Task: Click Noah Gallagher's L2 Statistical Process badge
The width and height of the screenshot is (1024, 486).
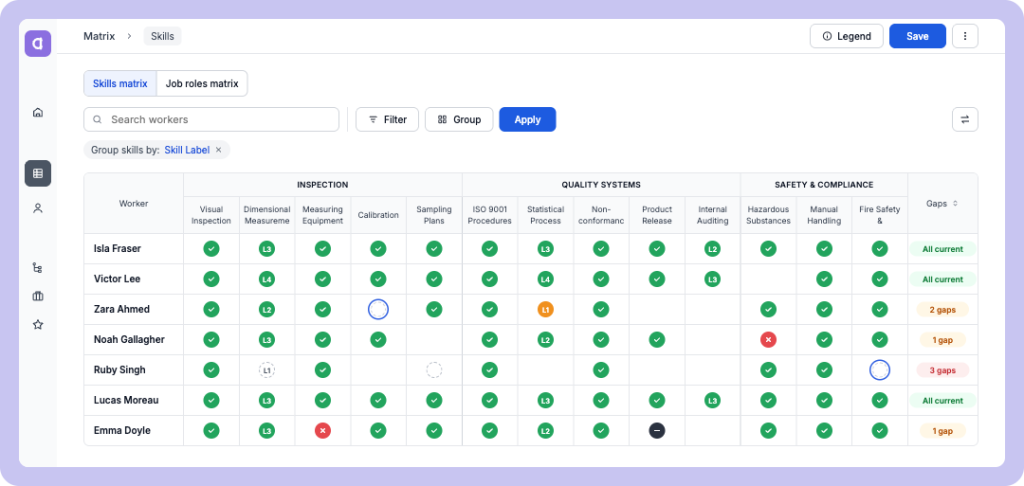Action: [x=545, y=340]
